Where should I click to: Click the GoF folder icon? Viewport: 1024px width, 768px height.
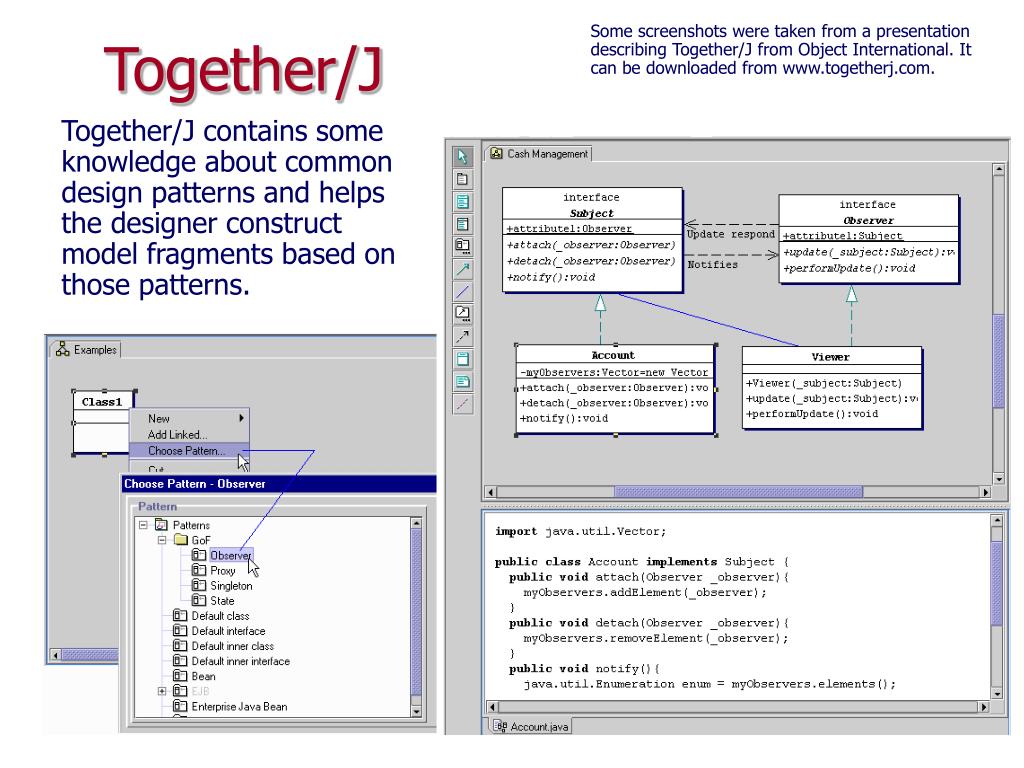pyautogui.click(x=180, y=540)
